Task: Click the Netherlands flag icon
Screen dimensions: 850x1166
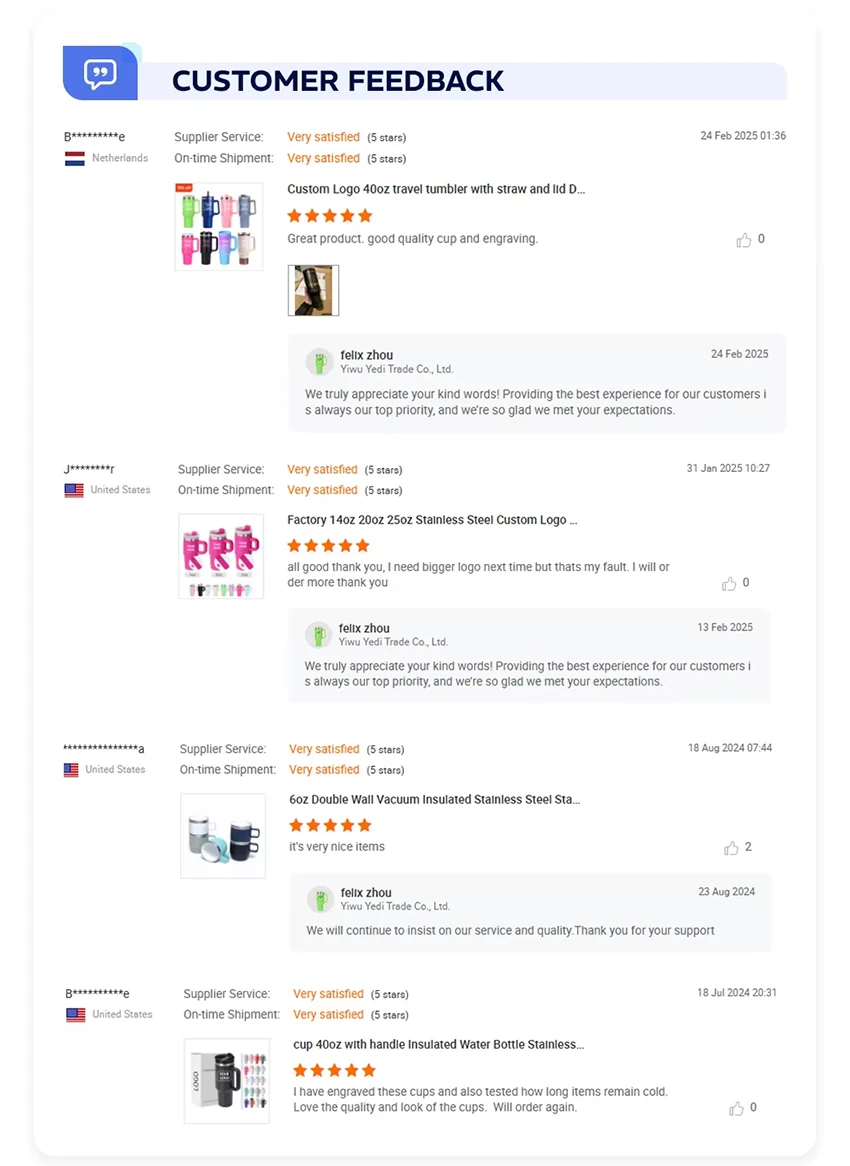Action: pos(74,159)
